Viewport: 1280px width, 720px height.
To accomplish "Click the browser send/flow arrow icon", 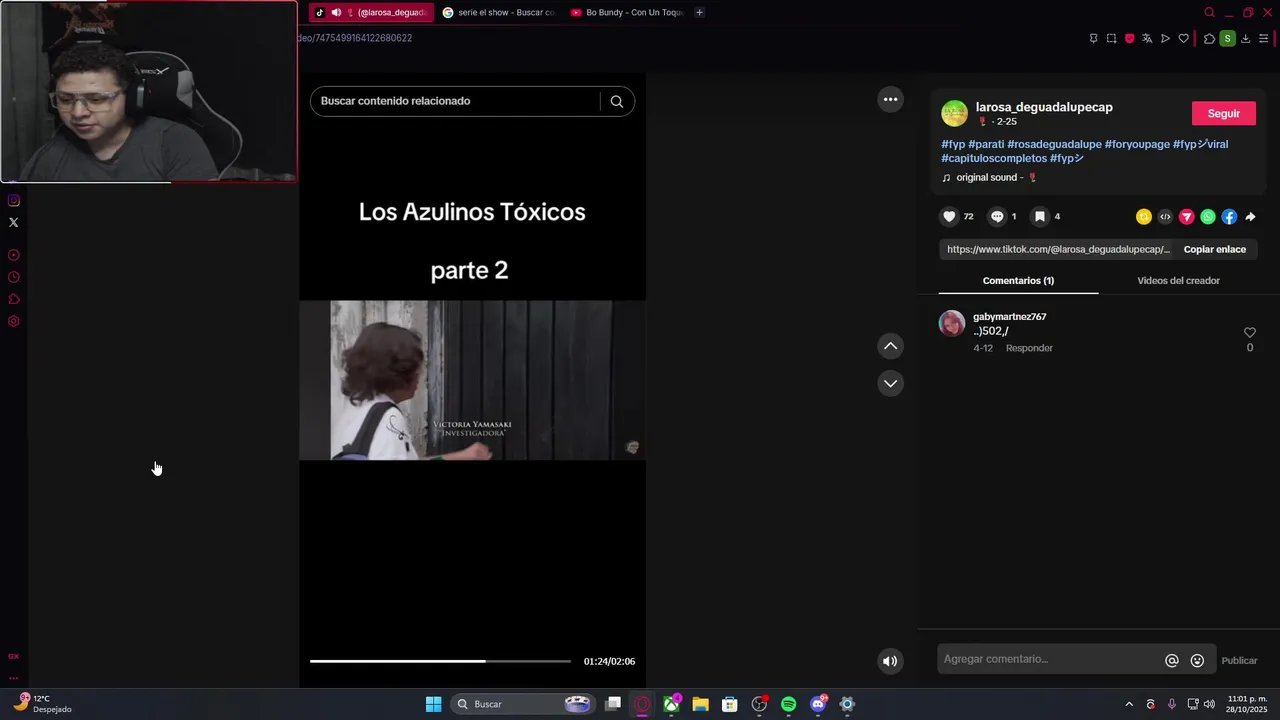I will [x=1165, y=38].
